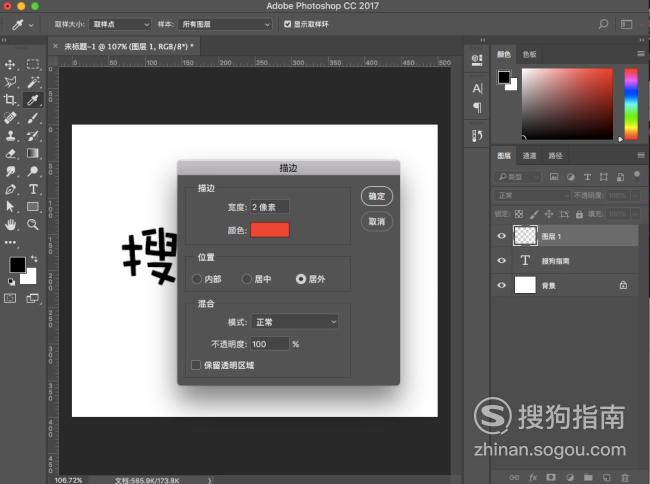Viewport: 650px width, 484px height.
Task: Click 确定 to confirm stroke
Action: 376,196
